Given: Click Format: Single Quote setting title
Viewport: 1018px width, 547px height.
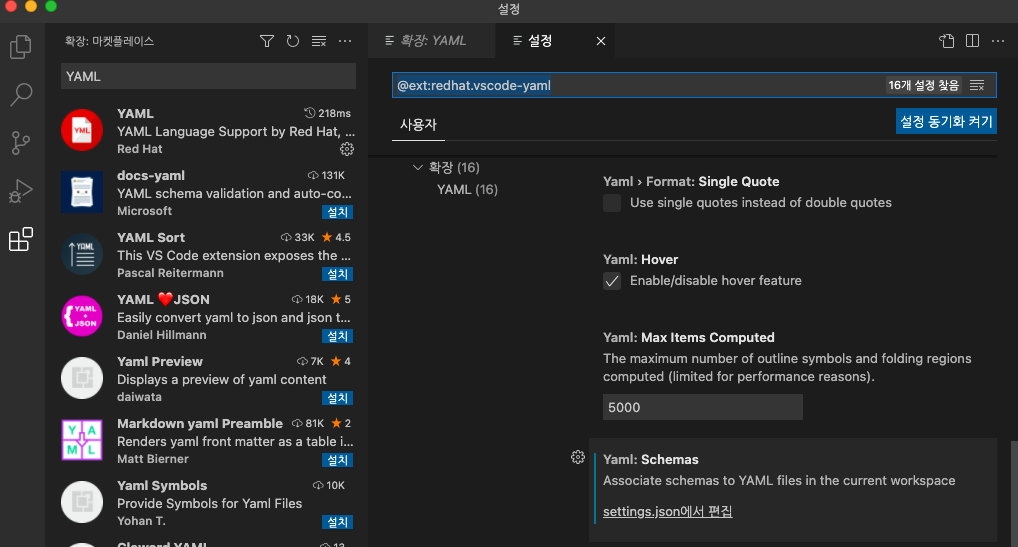Looking at the screenshot, I should pos(691,182).
